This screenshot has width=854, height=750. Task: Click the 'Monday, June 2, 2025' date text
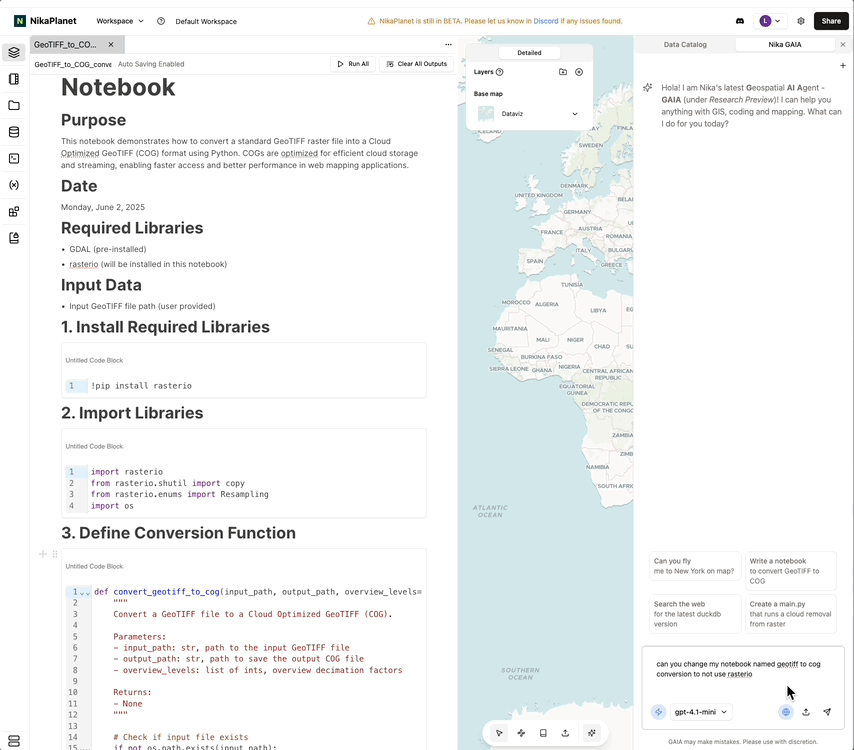(x=103, y=207)
